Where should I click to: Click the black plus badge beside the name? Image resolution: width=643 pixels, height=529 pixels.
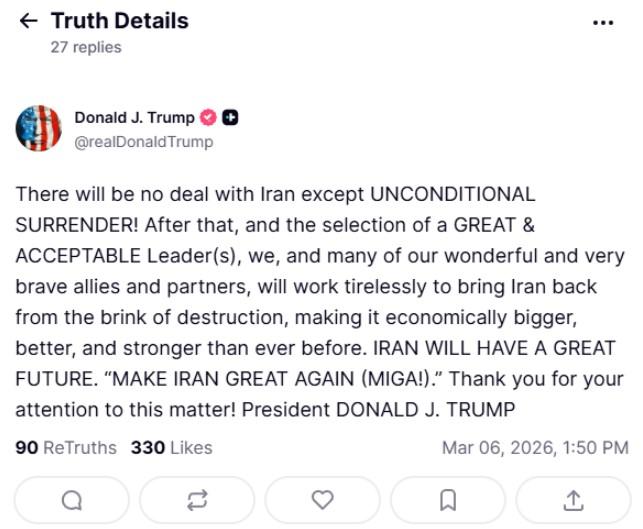230,118
